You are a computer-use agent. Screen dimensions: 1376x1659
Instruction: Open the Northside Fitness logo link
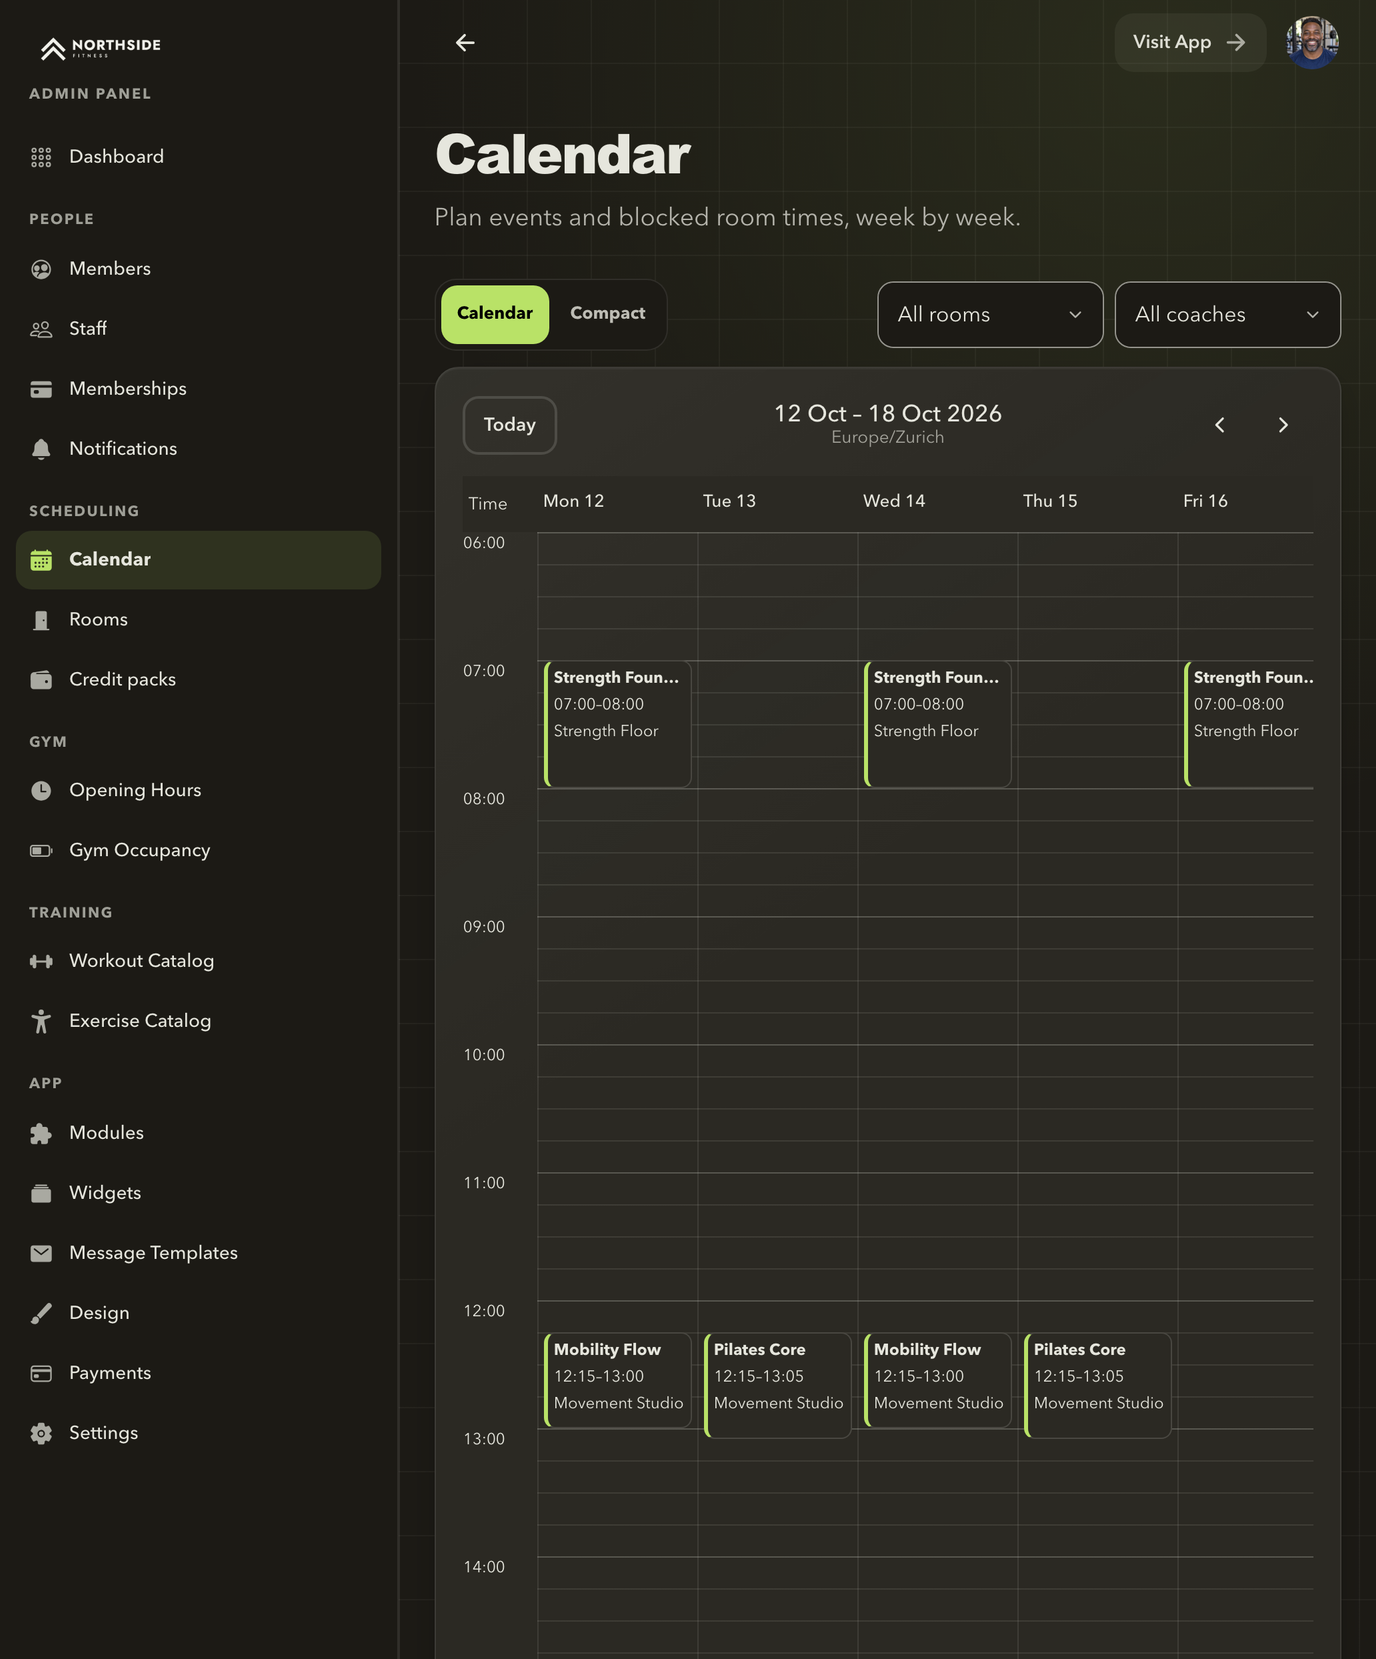100,47
